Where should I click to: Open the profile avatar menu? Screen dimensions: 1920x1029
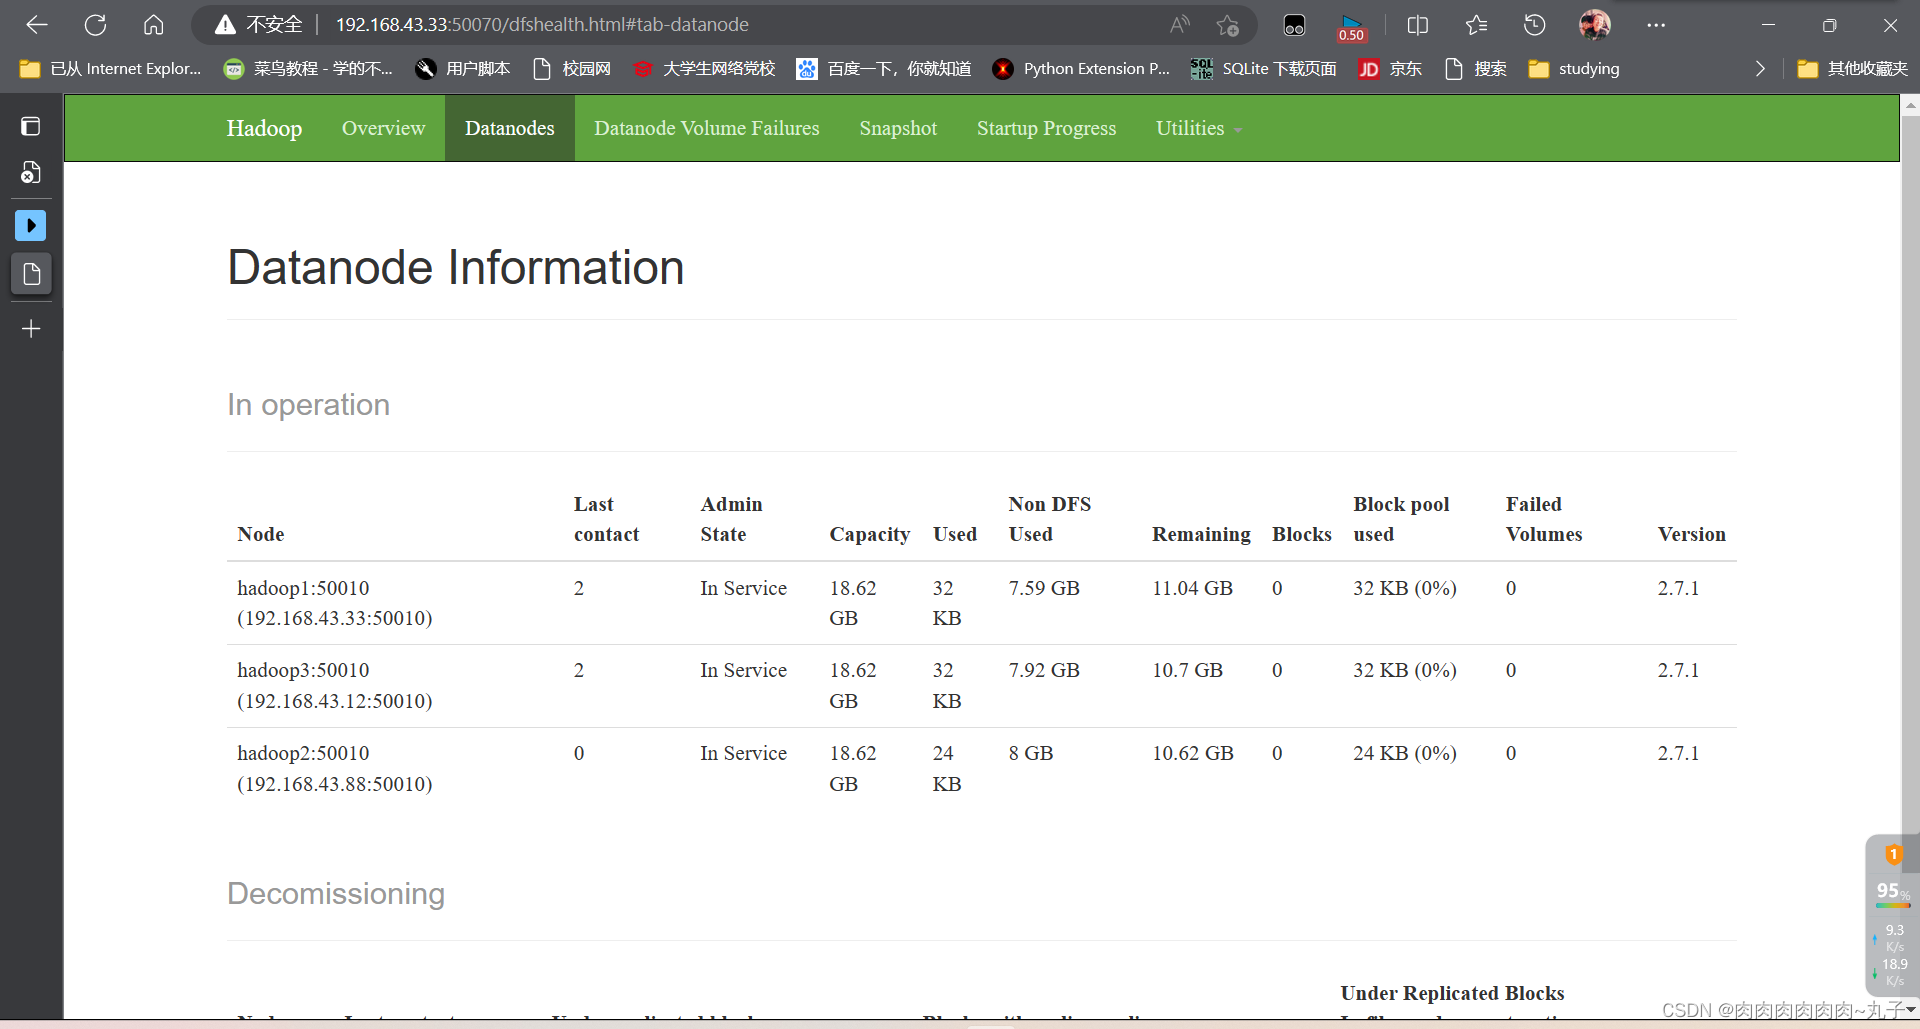1595,25
